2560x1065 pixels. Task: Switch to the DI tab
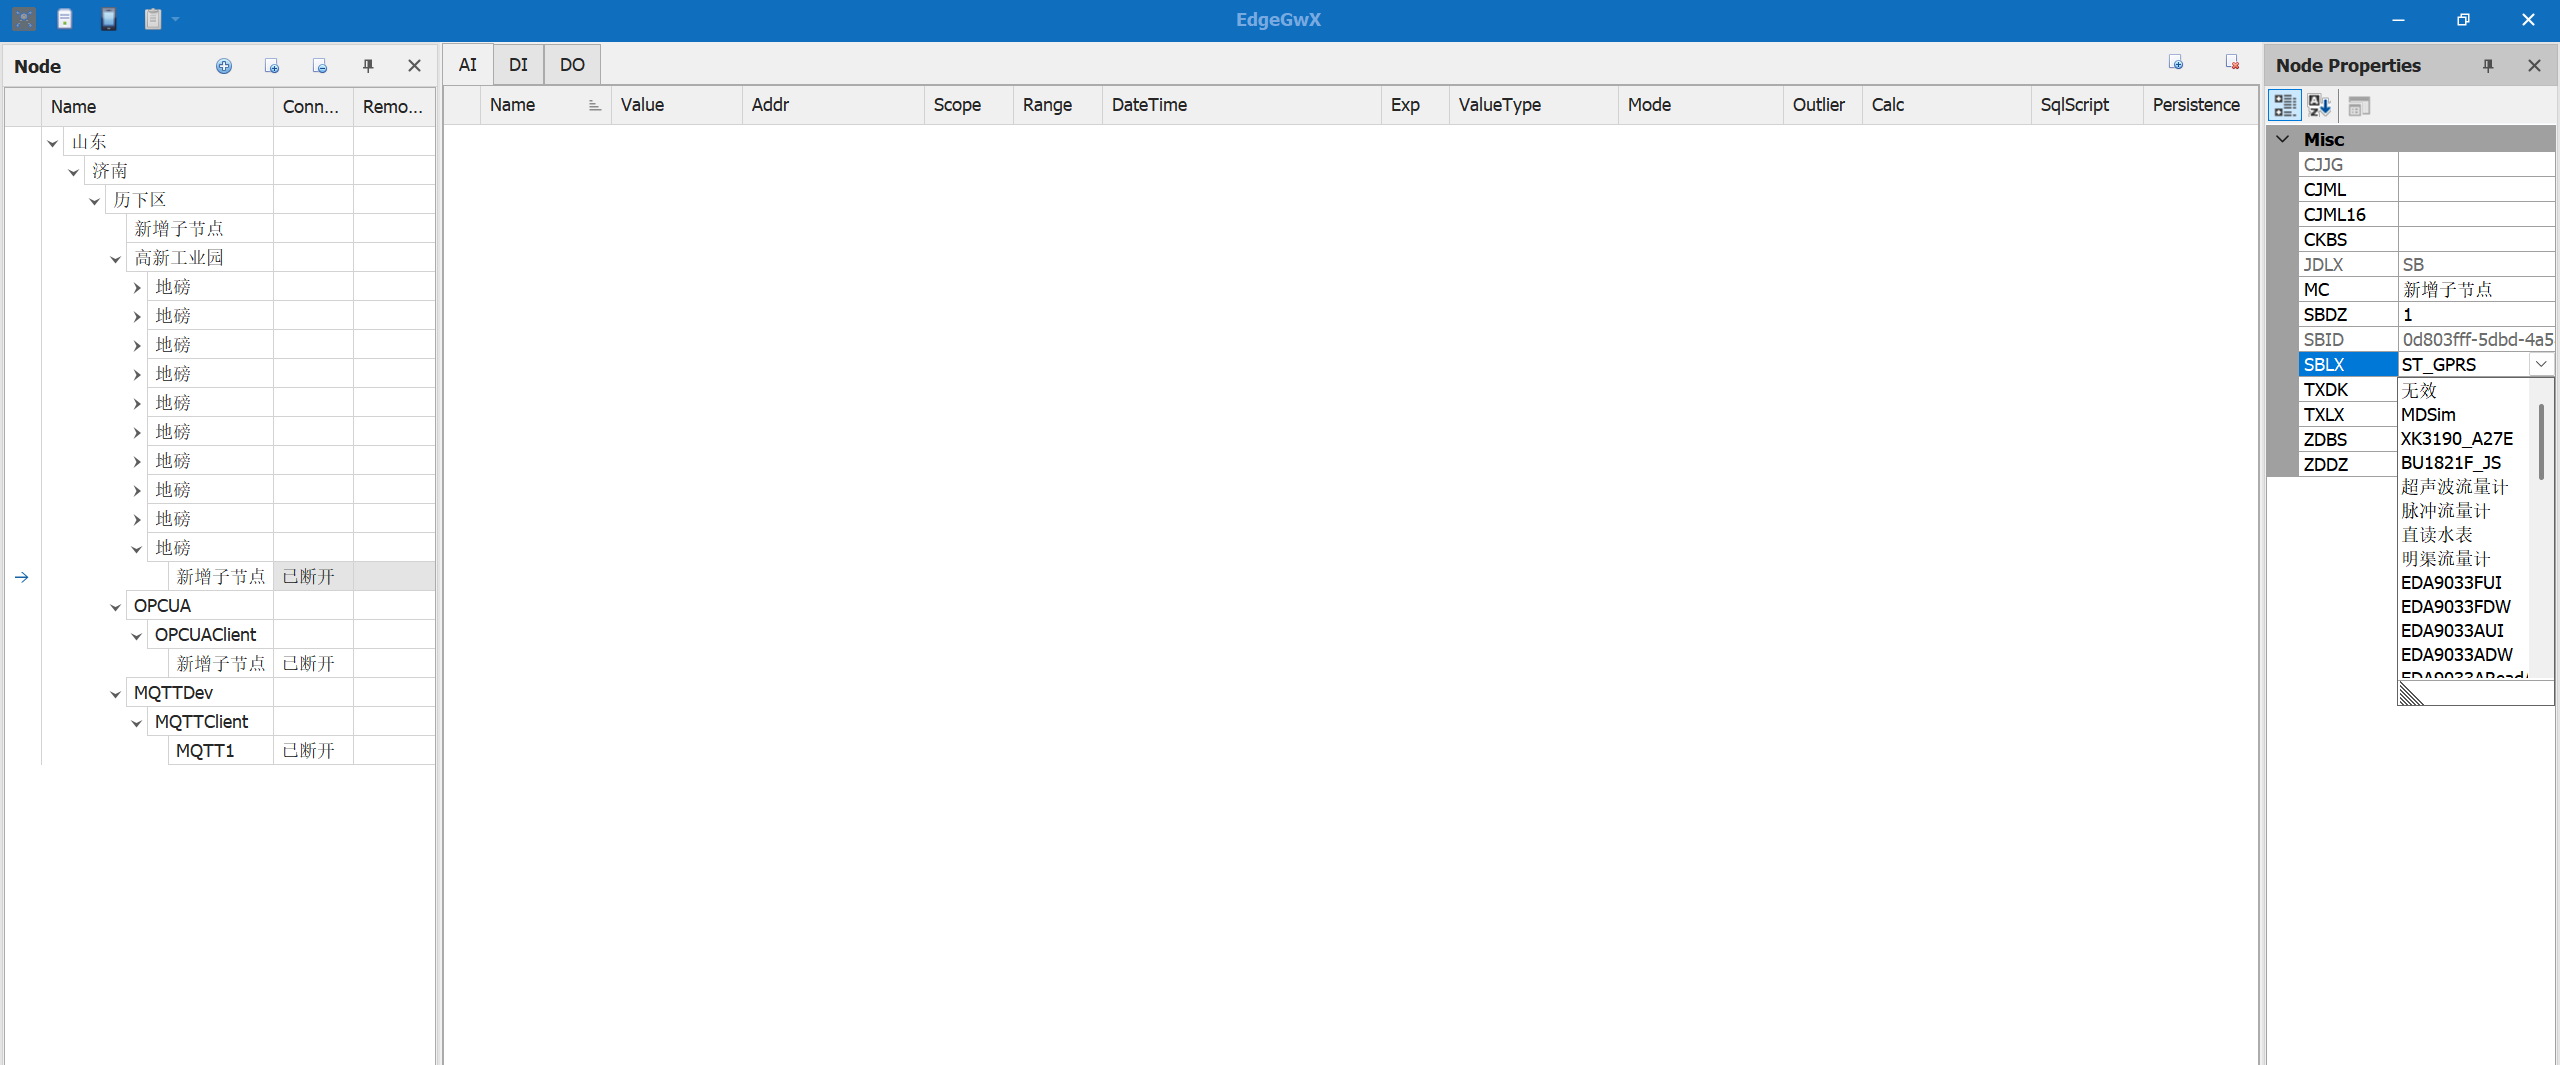point(518,65)
